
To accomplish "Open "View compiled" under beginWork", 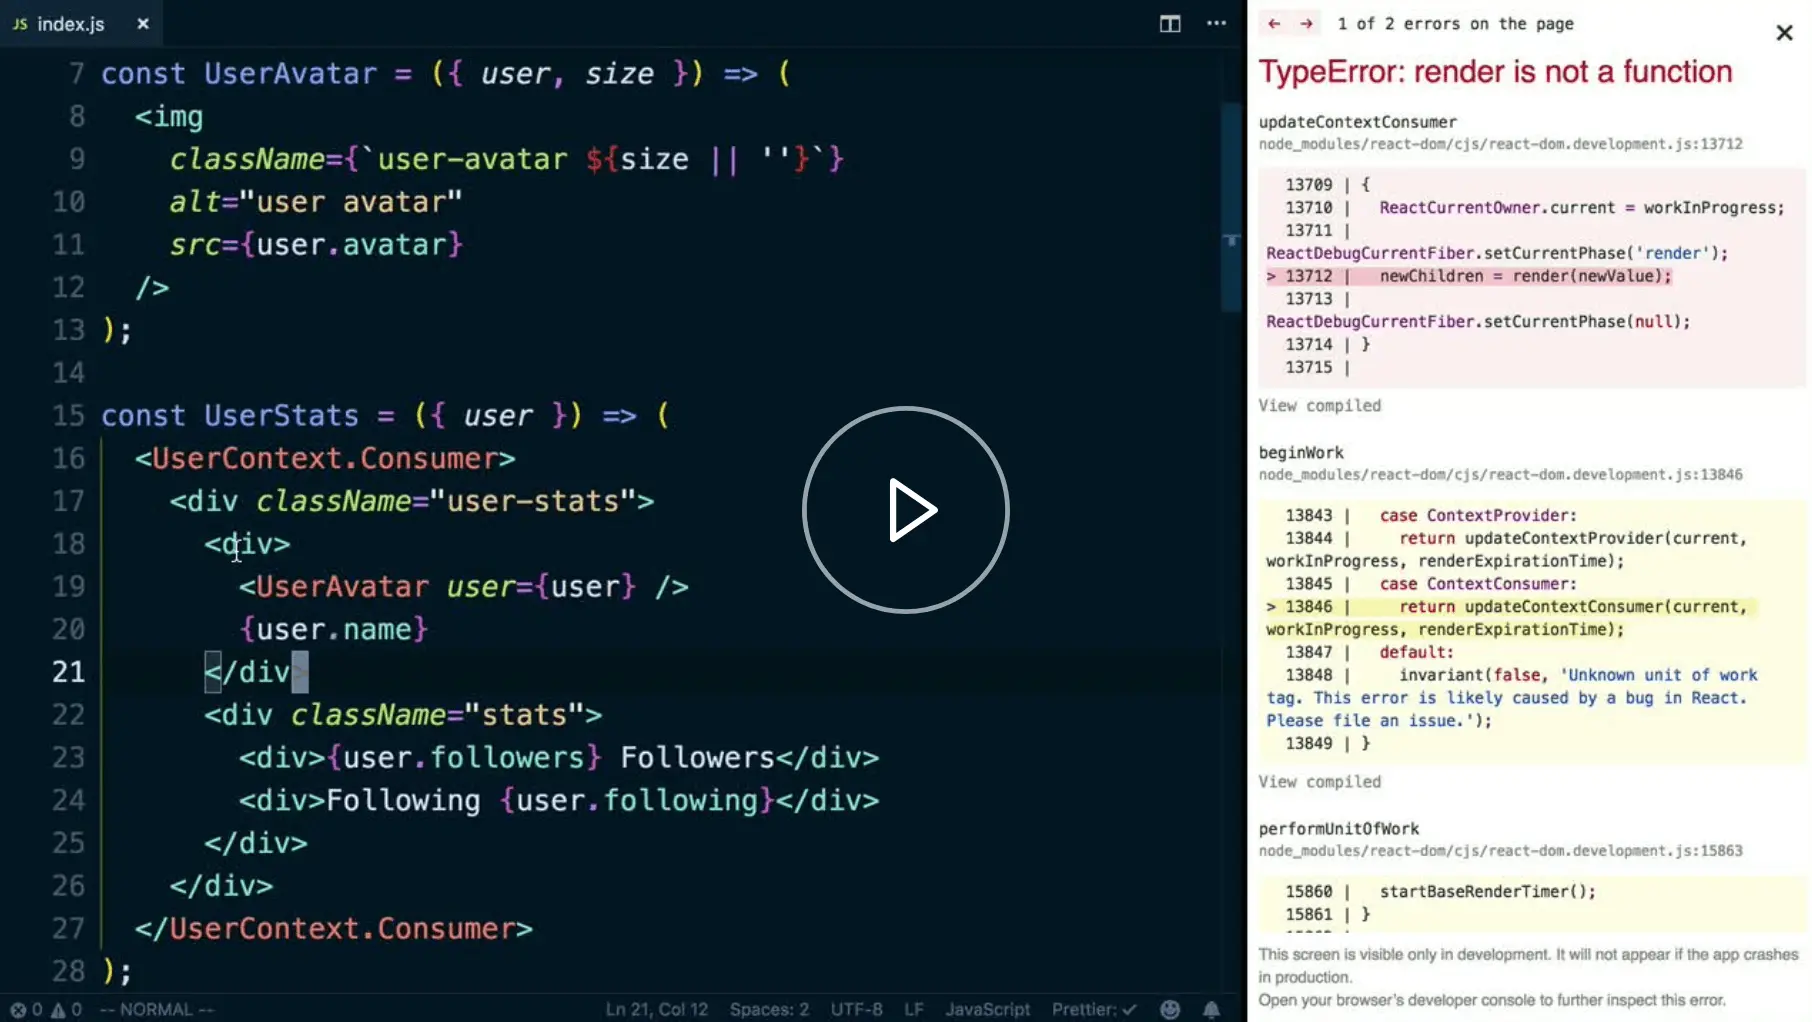I will [x=1320, y=782].
